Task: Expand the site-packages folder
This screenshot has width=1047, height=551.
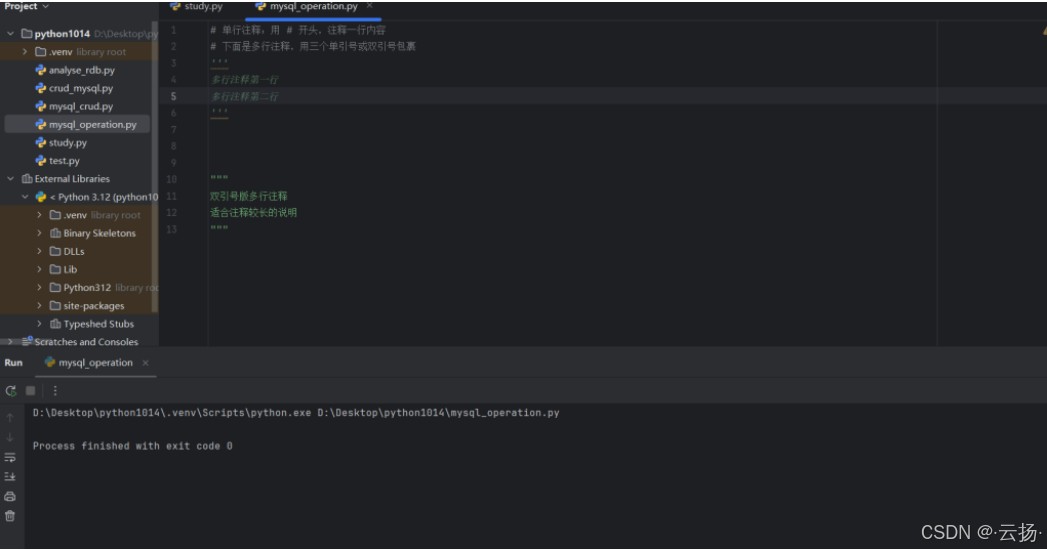Action: [x=39, y=306]
